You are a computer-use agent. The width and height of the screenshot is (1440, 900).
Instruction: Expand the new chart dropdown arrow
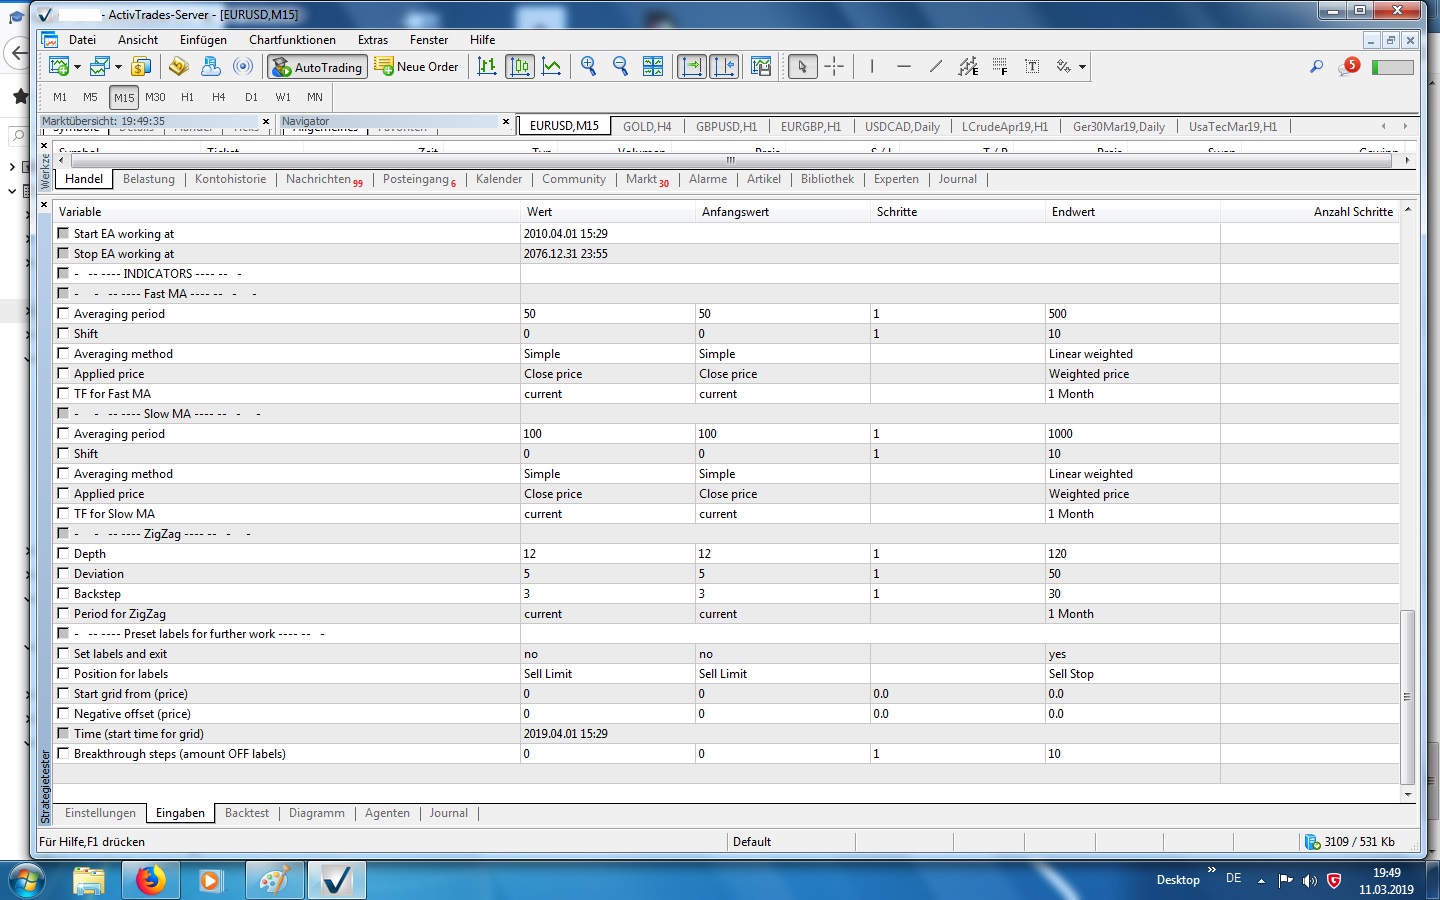(x=77, y=67)
